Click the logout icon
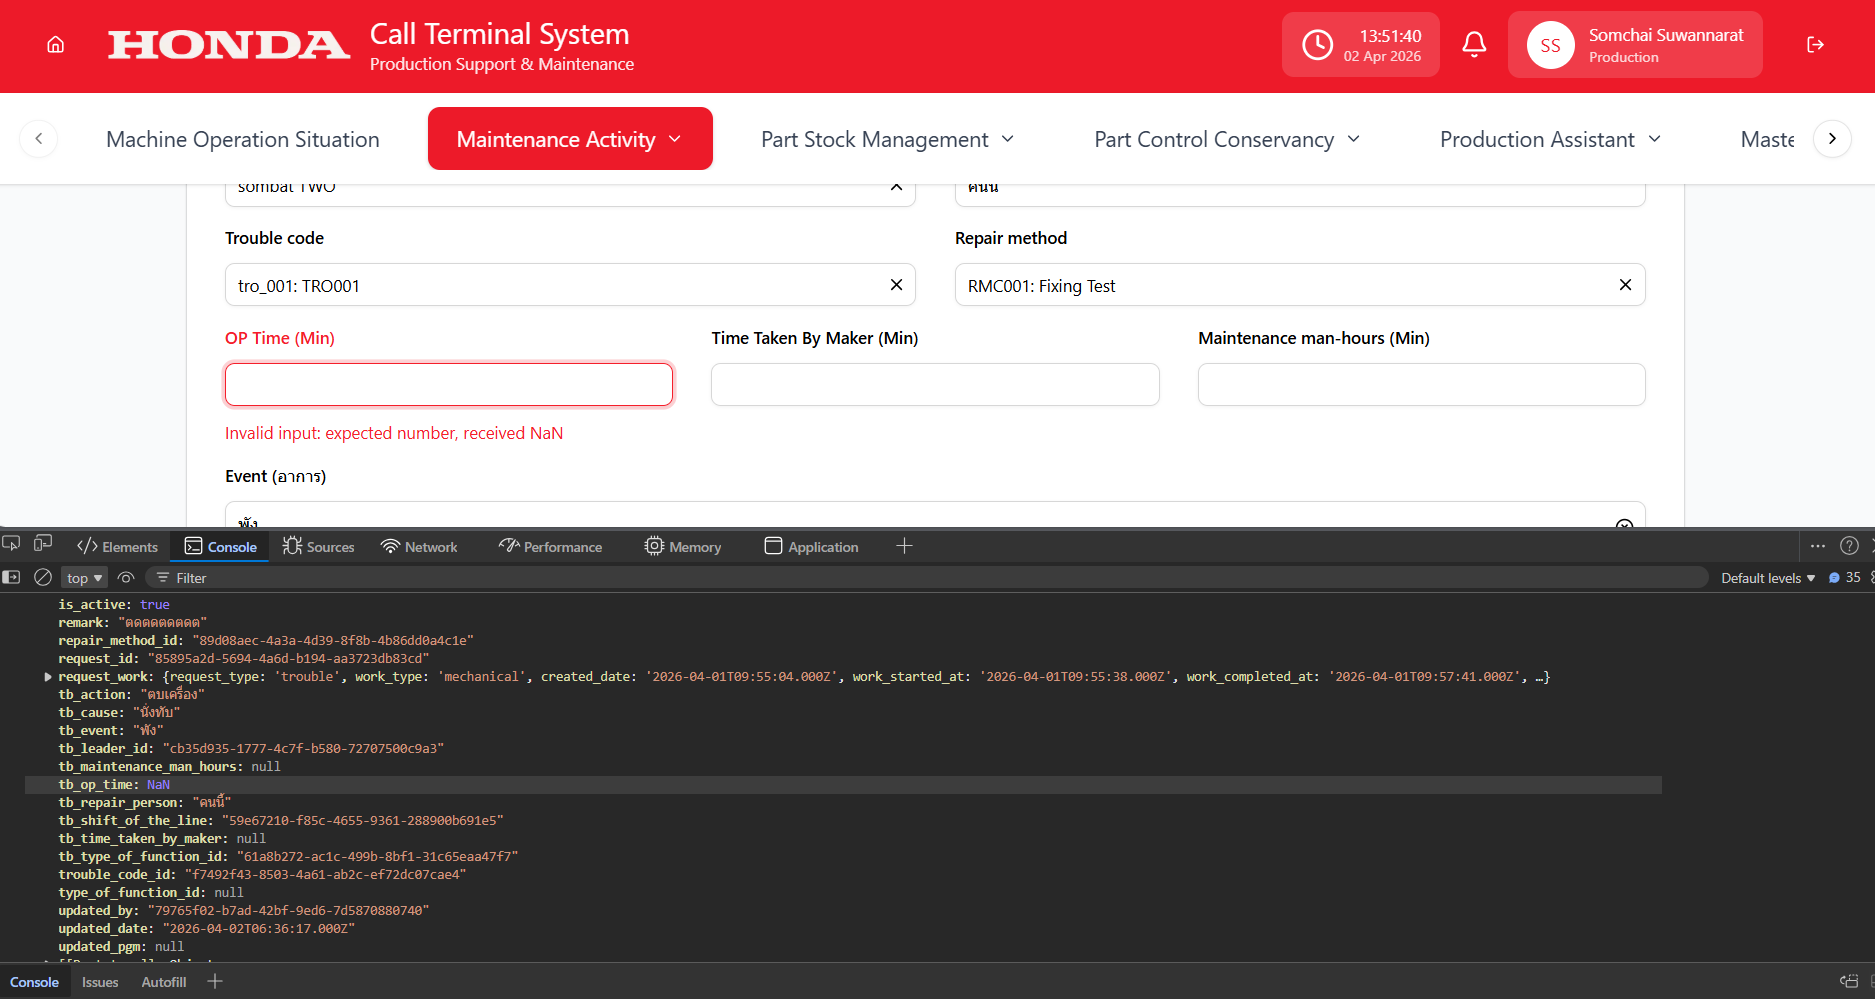 click(x=1815, y=45)
